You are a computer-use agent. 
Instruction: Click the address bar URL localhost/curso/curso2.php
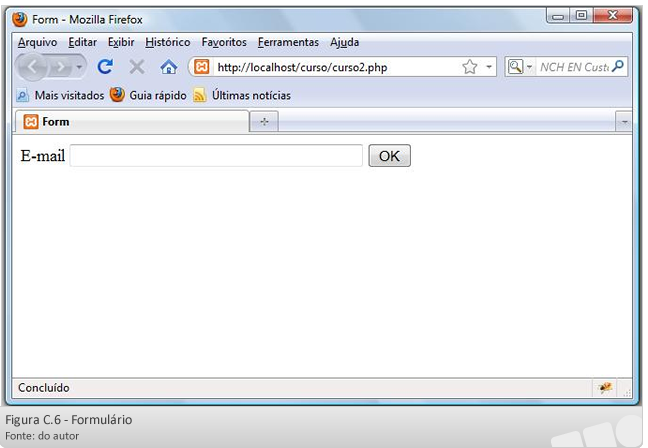(x=302, y=67)
